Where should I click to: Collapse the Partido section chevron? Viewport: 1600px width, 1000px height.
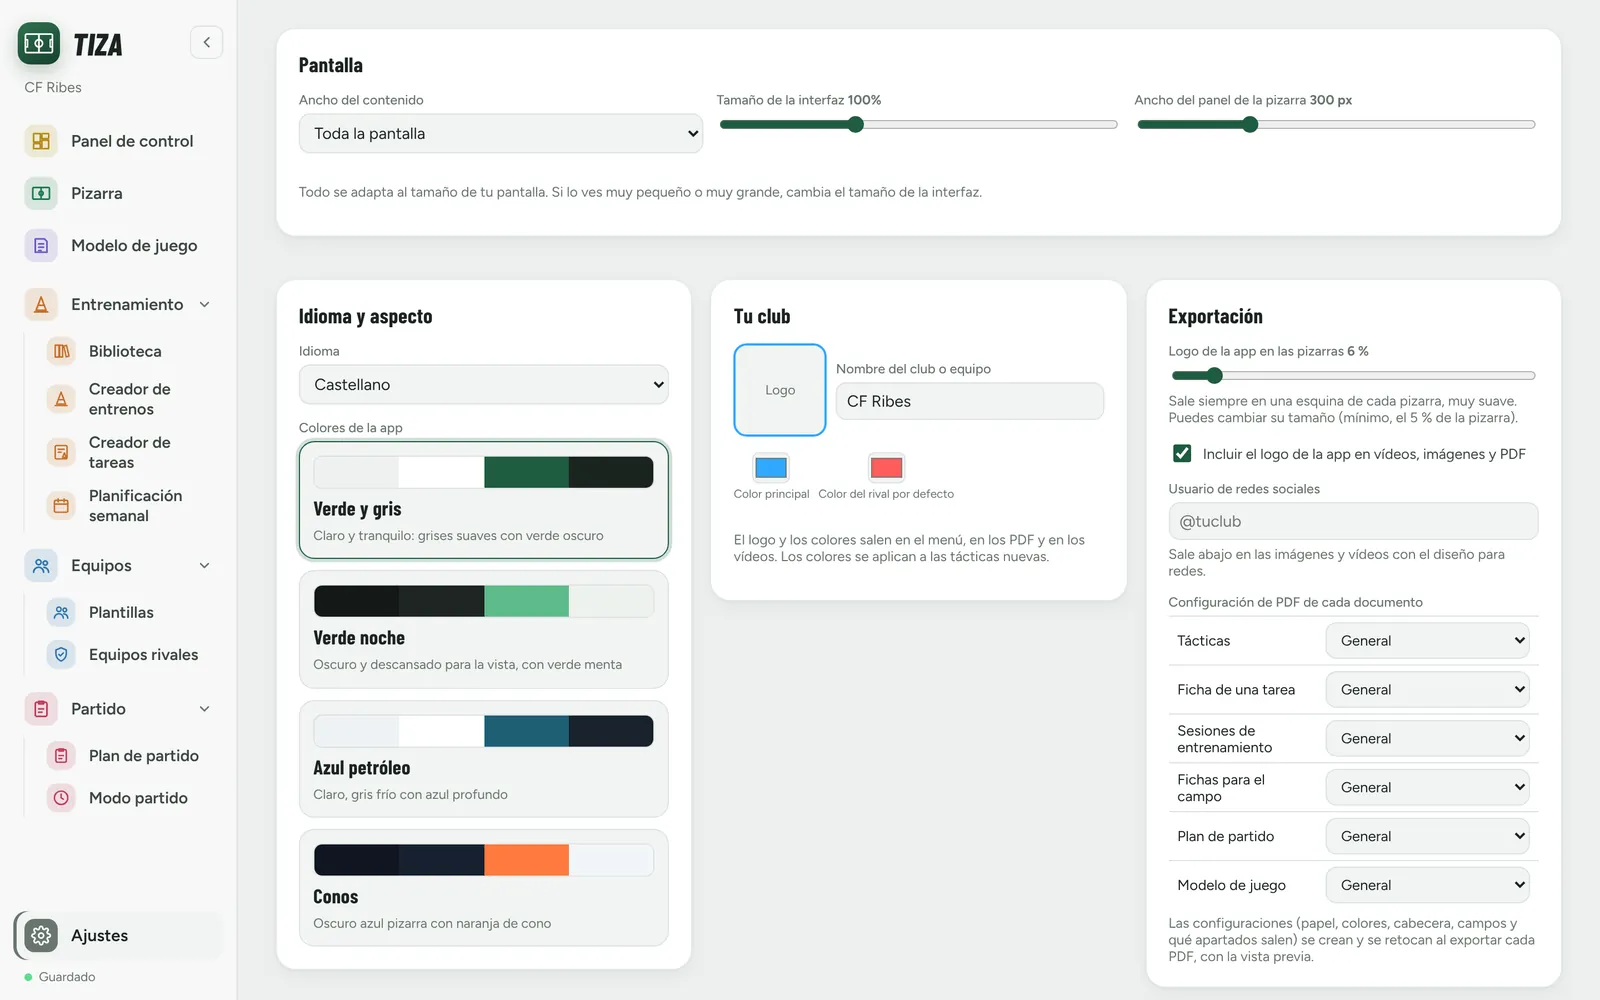205,708
